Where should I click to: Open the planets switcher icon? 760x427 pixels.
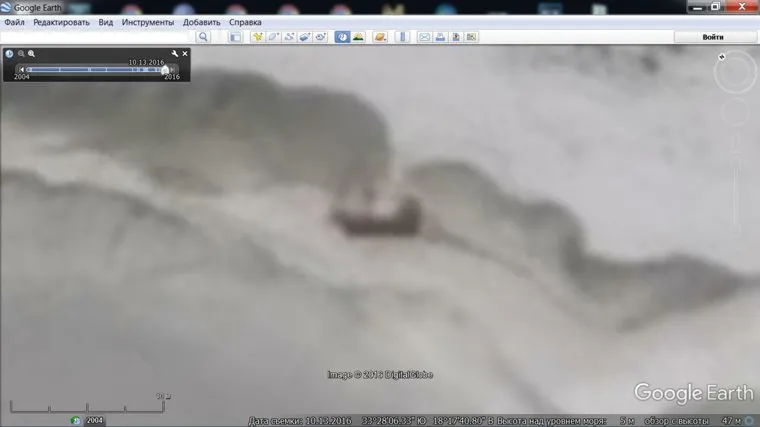[380, 37]
